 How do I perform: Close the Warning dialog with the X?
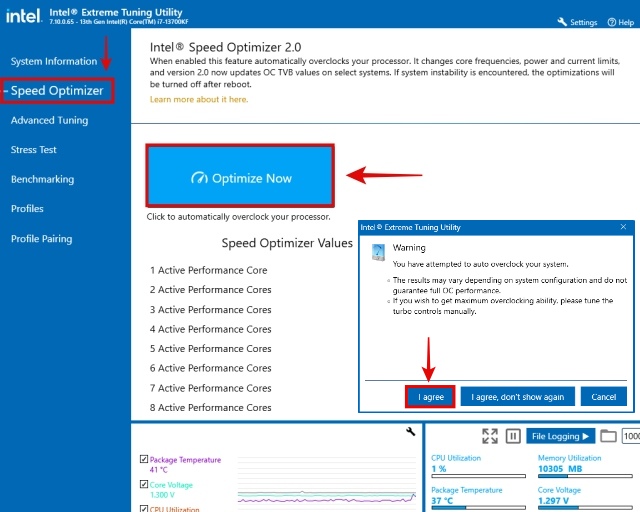click(x=624, y=227)
